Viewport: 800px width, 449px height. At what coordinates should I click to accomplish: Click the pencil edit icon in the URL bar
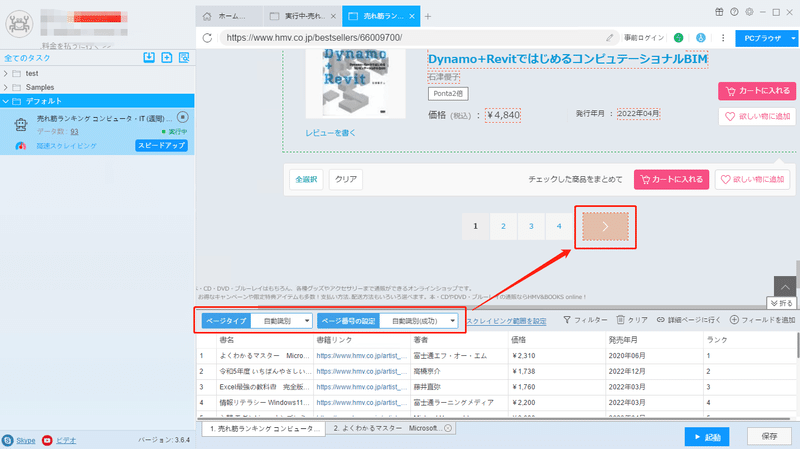(x=609, y=38)
